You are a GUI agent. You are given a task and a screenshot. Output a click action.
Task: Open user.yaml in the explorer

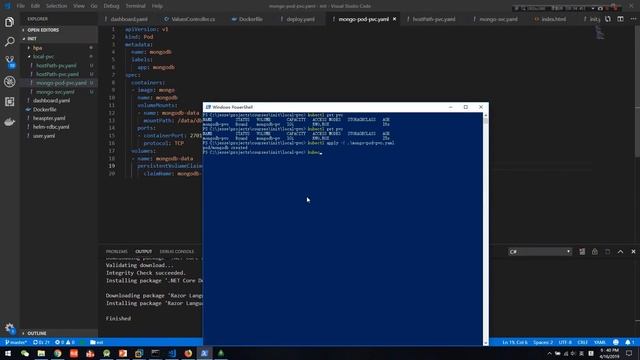[x=44, y=136]
